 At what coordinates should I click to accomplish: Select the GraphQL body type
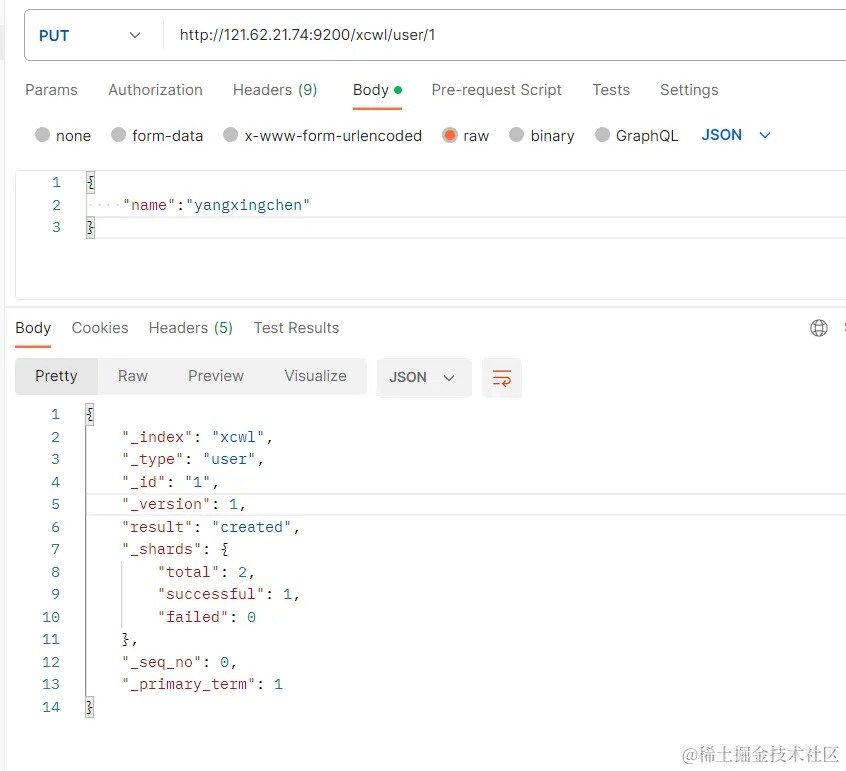[637, 135]
